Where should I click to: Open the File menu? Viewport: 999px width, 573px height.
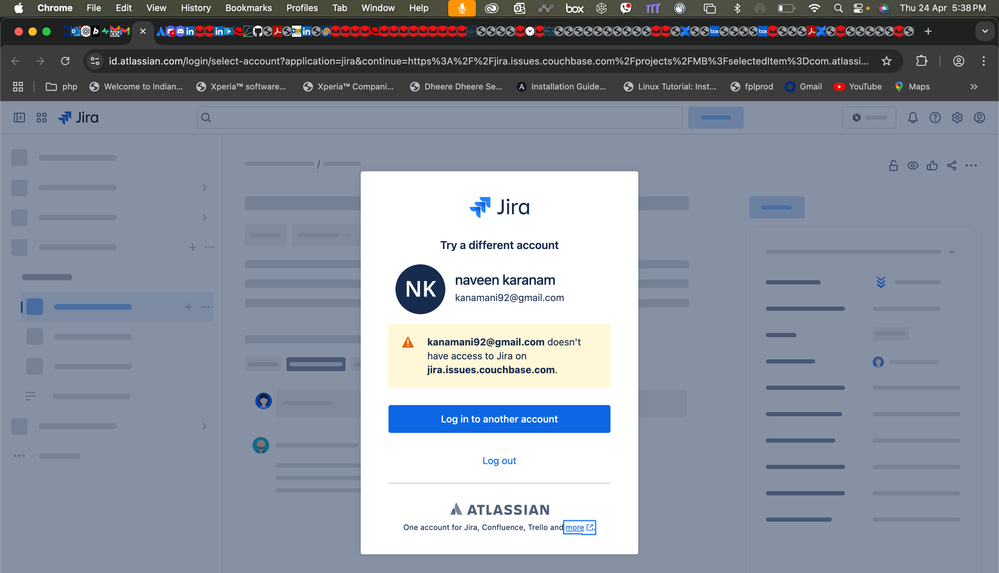click(94, 8)
